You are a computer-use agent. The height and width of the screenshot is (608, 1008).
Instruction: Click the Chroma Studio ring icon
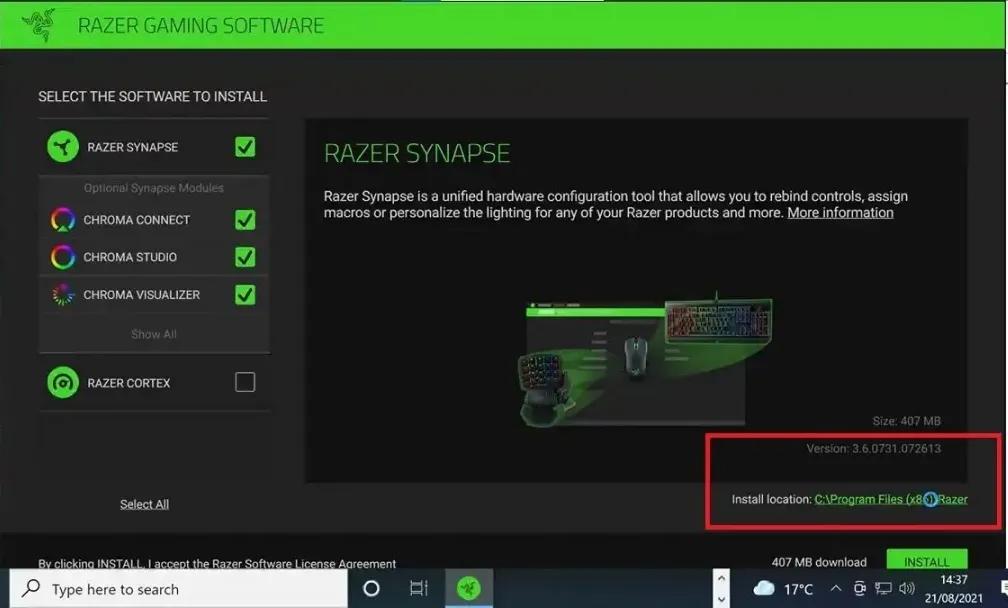point(63,257)
